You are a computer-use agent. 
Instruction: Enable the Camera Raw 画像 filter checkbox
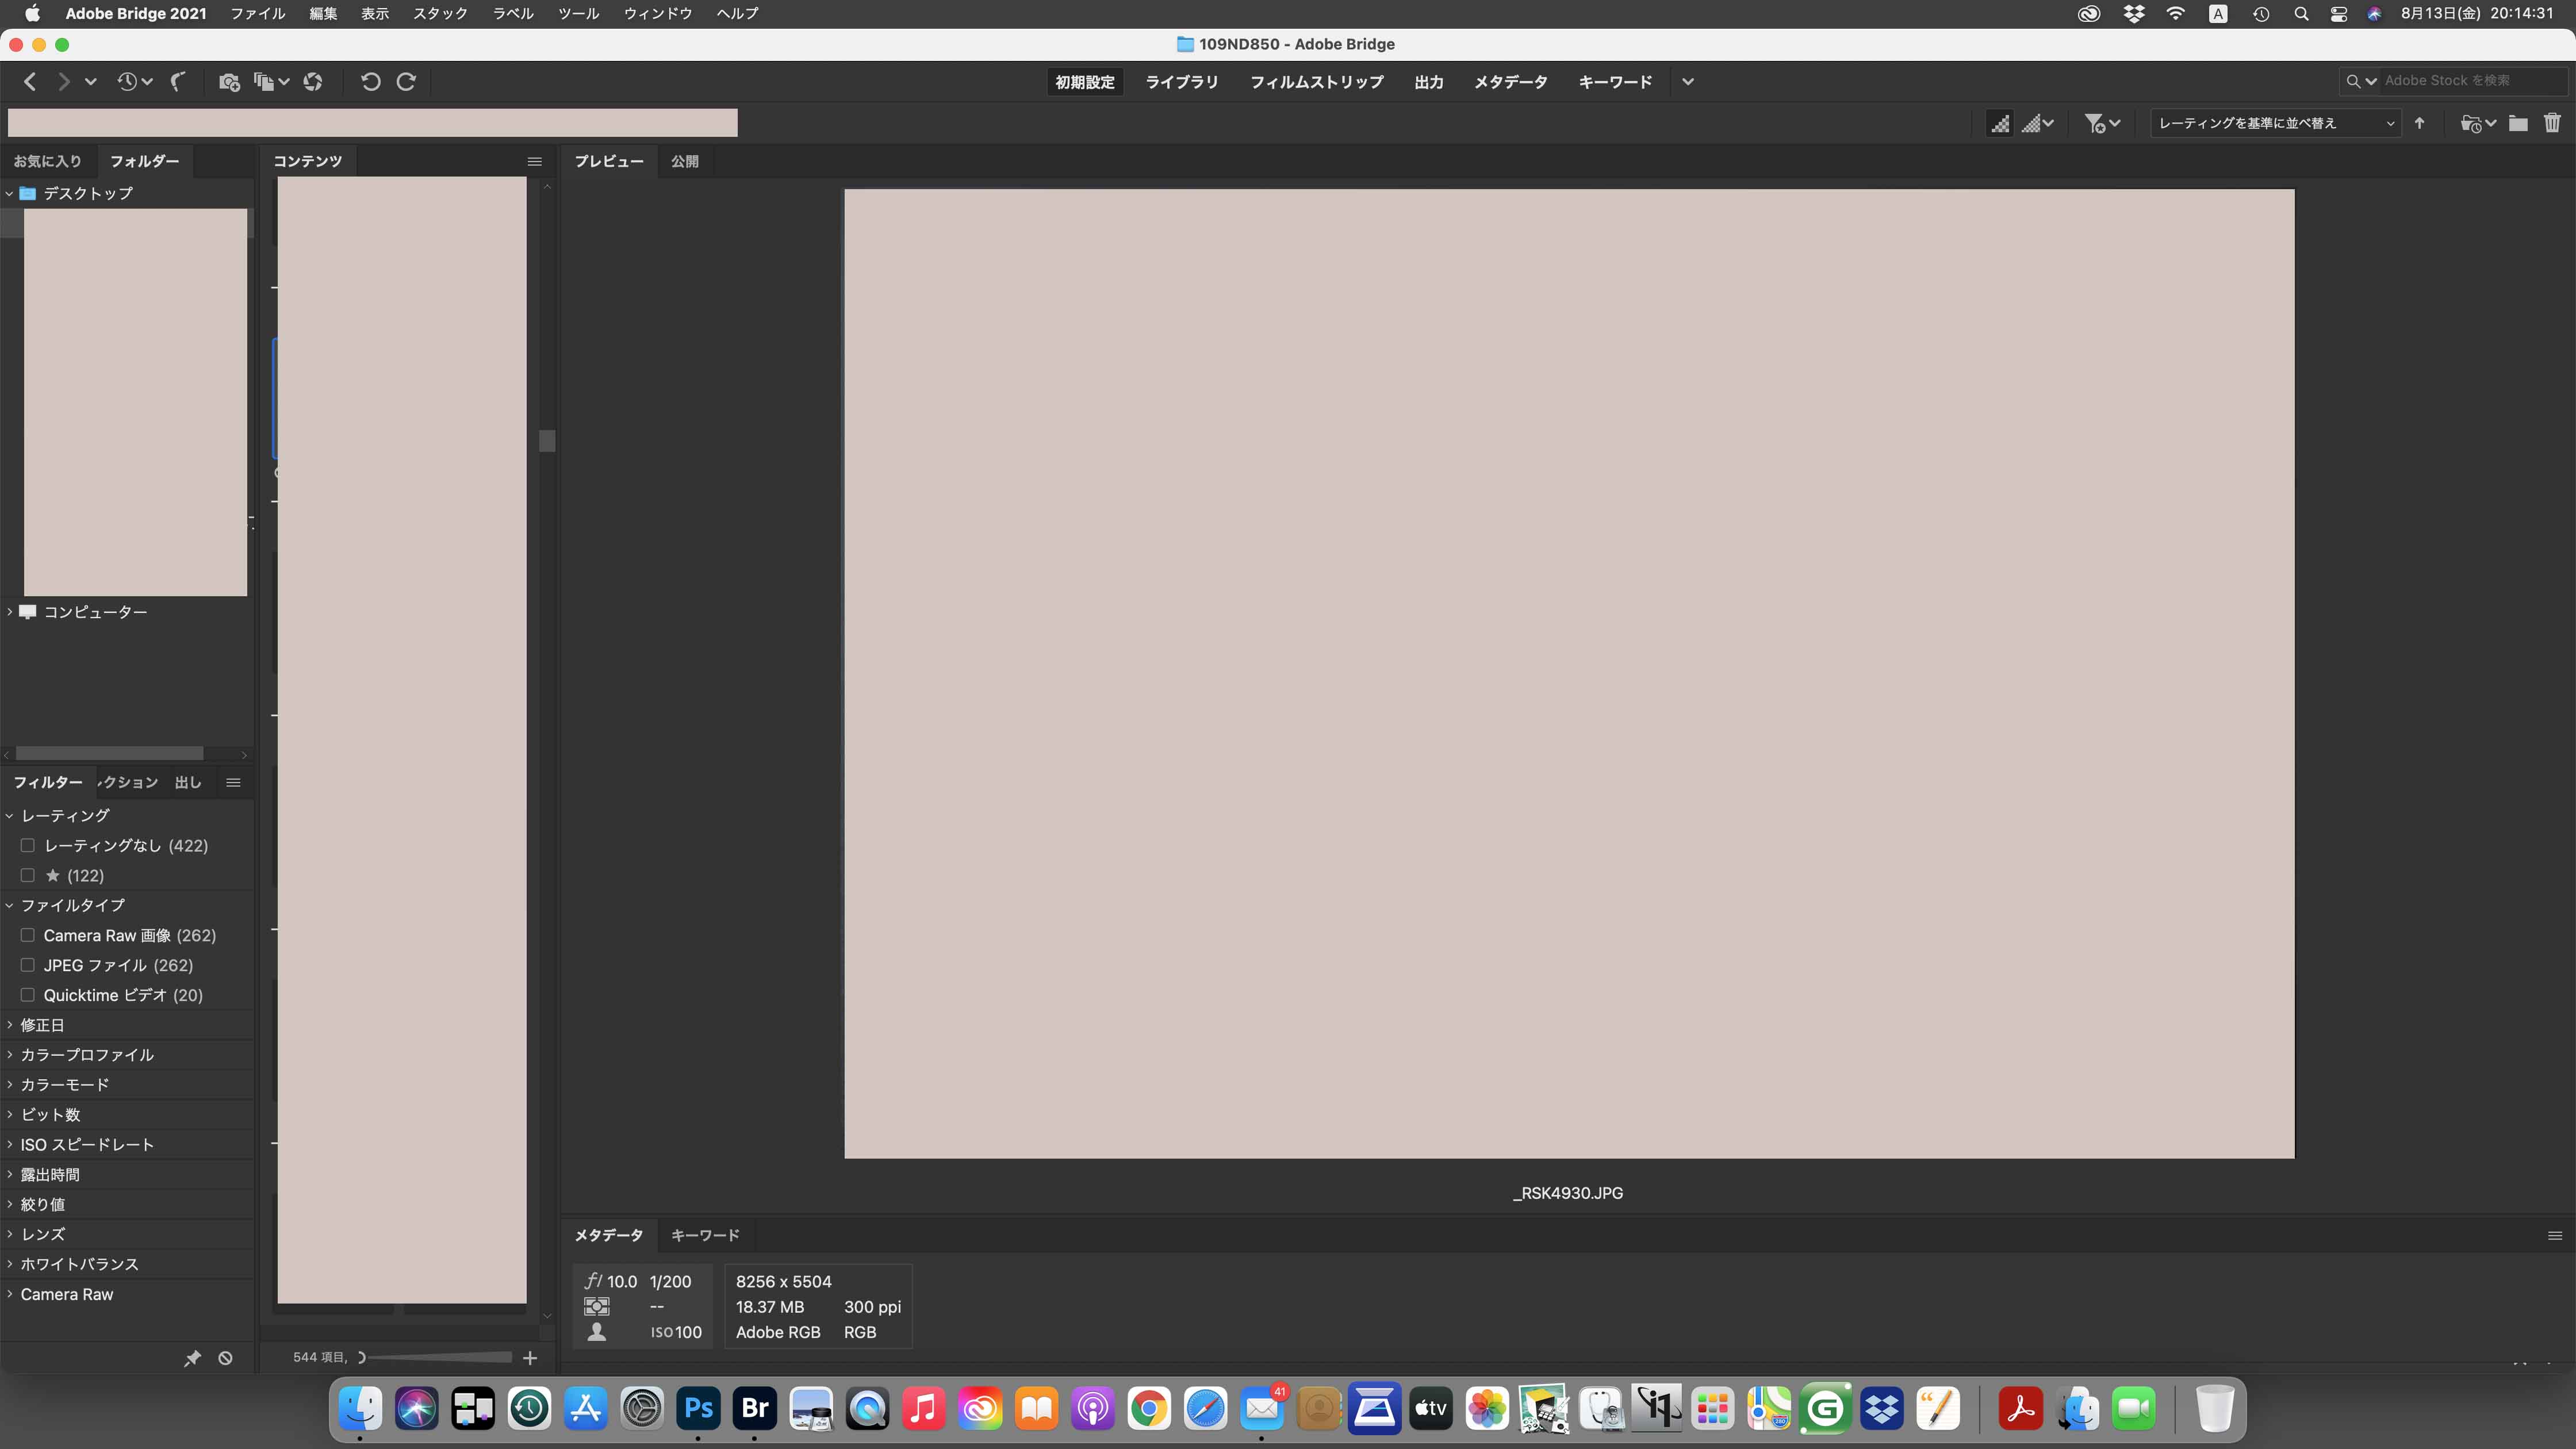point(28,936)
